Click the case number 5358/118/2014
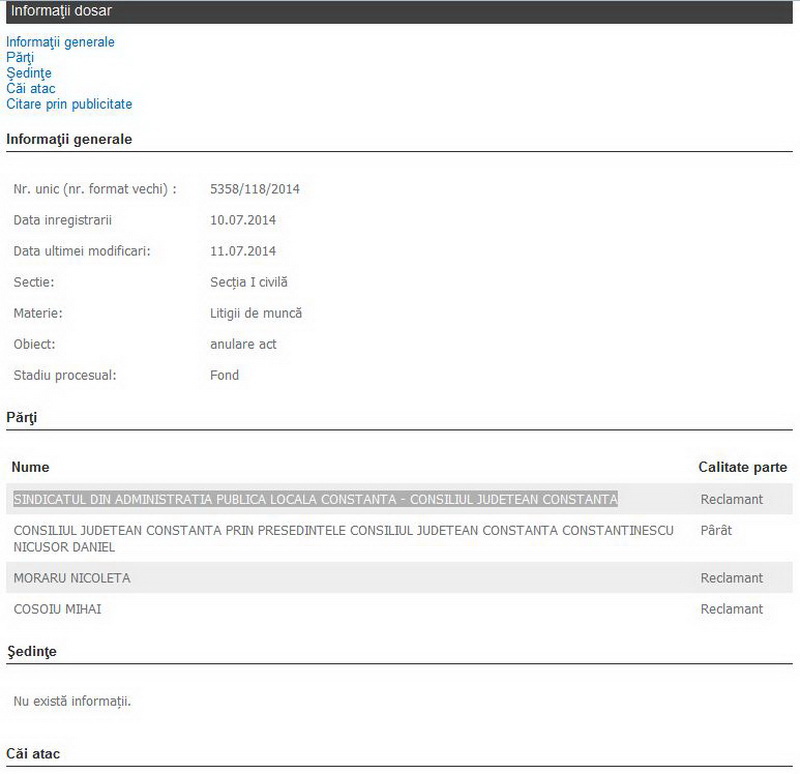 (x=255, y=189)
